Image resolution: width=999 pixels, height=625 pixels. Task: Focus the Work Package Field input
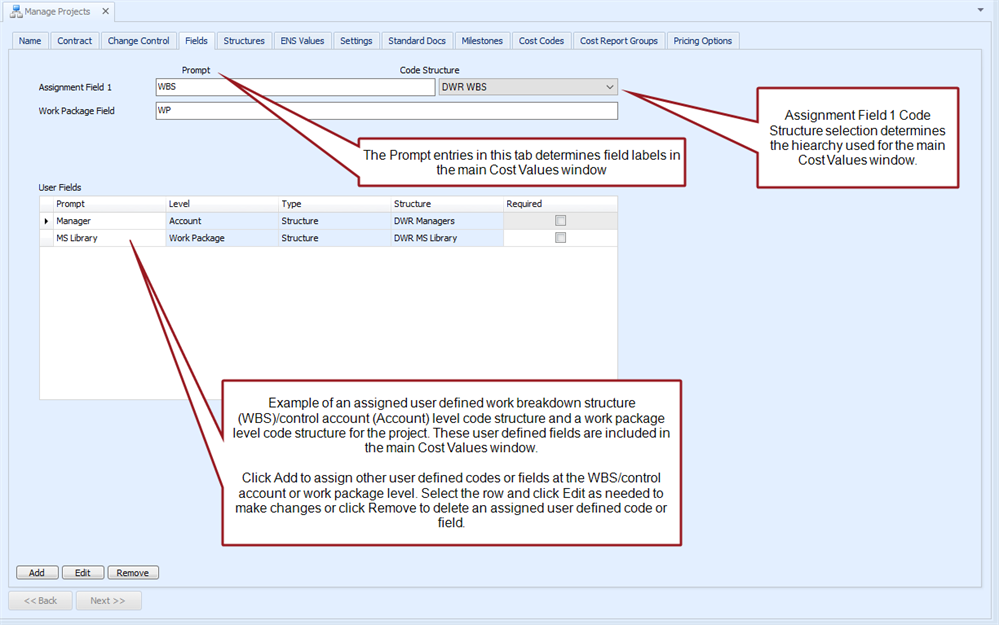click(x=385, y=111)
